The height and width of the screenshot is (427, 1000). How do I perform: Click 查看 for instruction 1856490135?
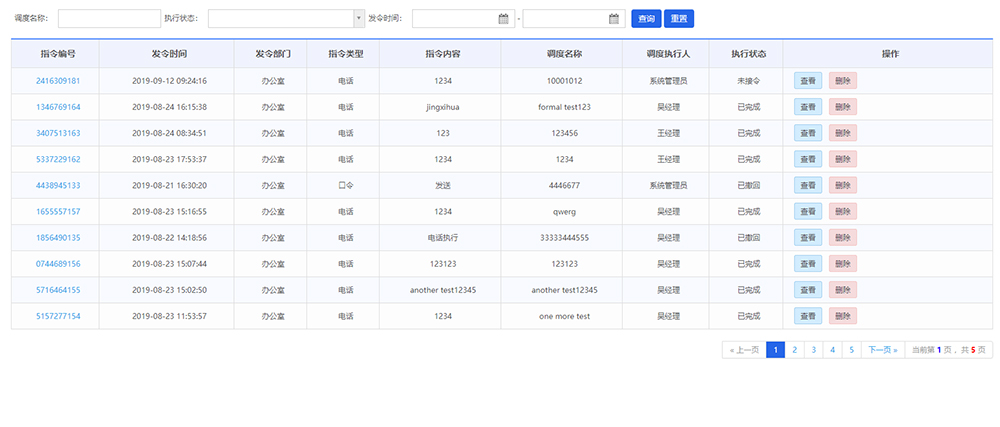click(807, 238)
